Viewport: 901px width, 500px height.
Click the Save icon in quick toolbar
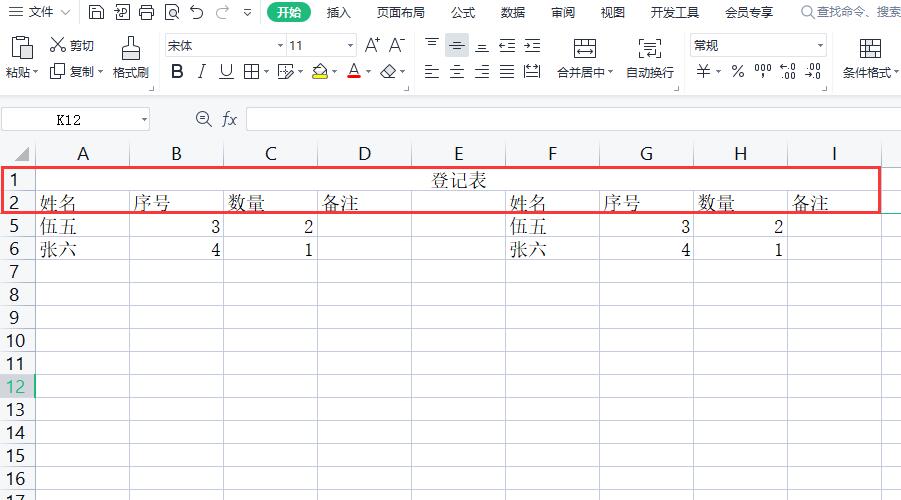point(97,12)
